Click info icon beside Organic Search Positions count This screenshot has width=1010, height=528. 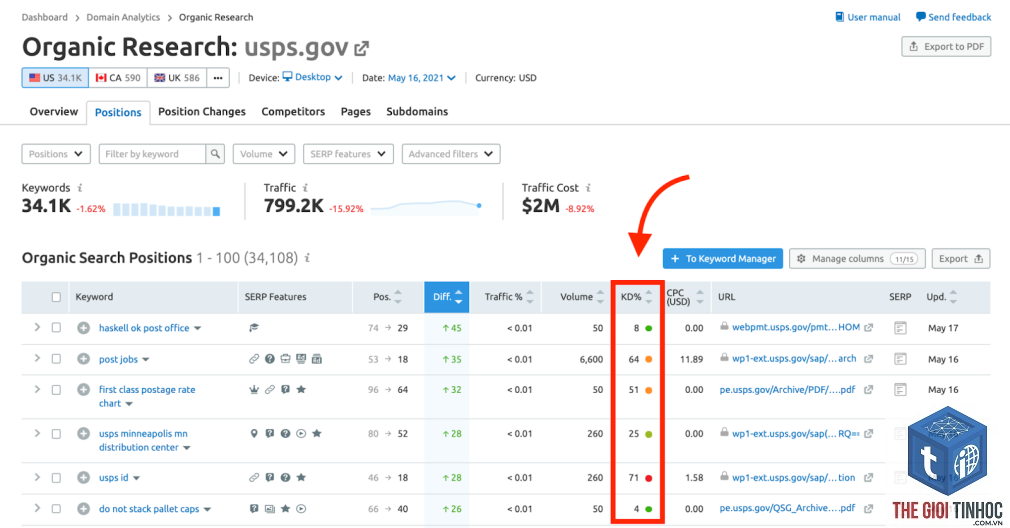pyautogui.click(x=307, y=258)
